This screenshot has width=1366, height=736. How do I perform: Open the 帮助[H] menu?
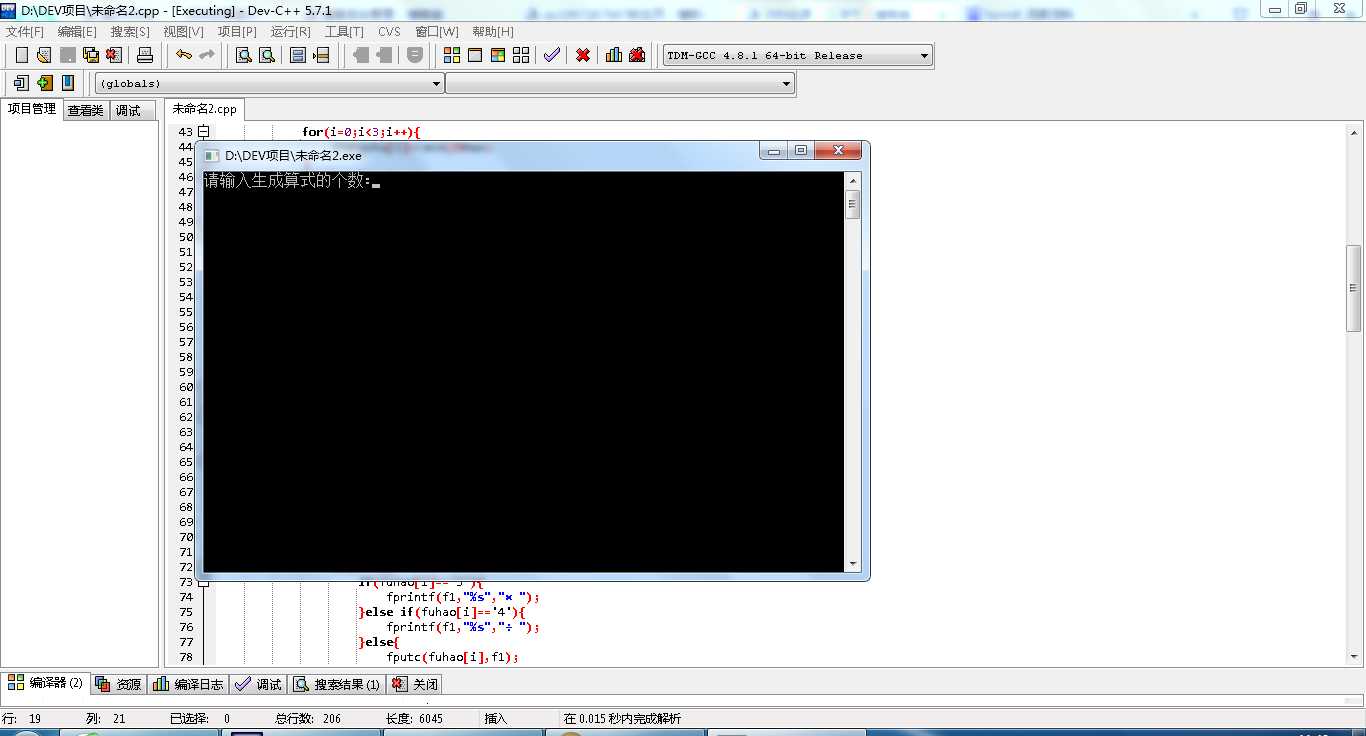tap(492, 31)
